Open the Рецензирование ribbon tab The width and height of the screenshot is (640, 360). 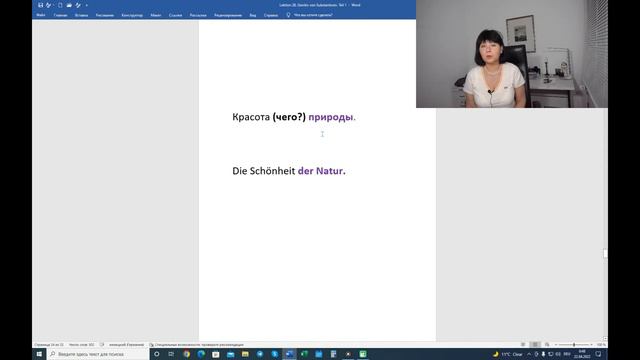pos(228,15)
